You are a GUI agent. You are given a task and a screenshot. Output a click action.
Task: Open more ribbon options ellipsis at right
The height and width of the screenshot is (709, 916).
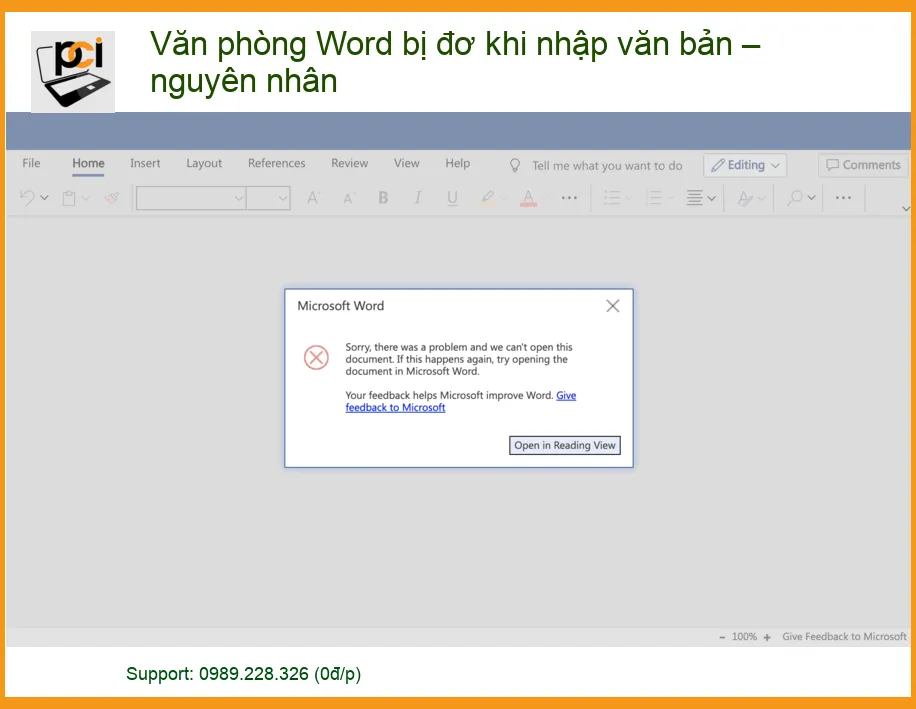tap(843, 198)
